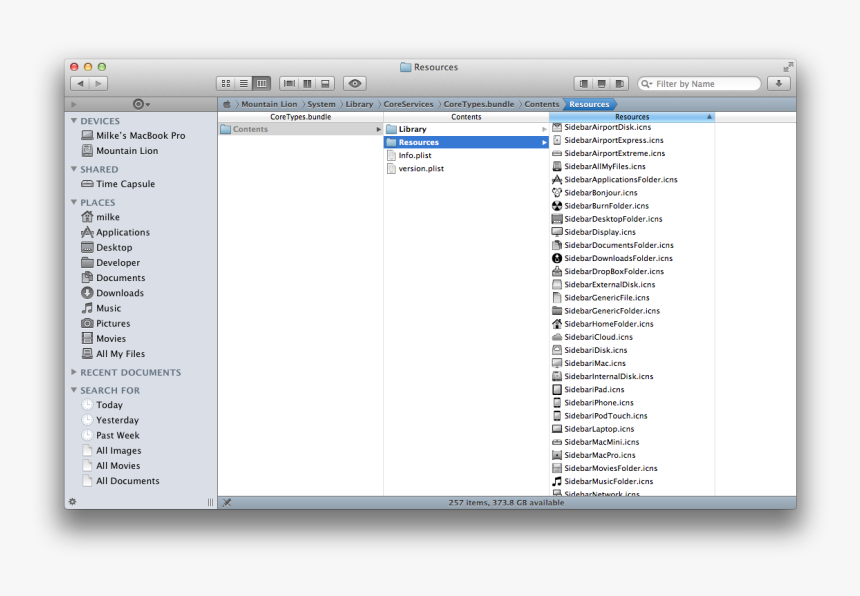Toggle right sidebar panel button
Screen dimensions: 860x596
point(620,83)
